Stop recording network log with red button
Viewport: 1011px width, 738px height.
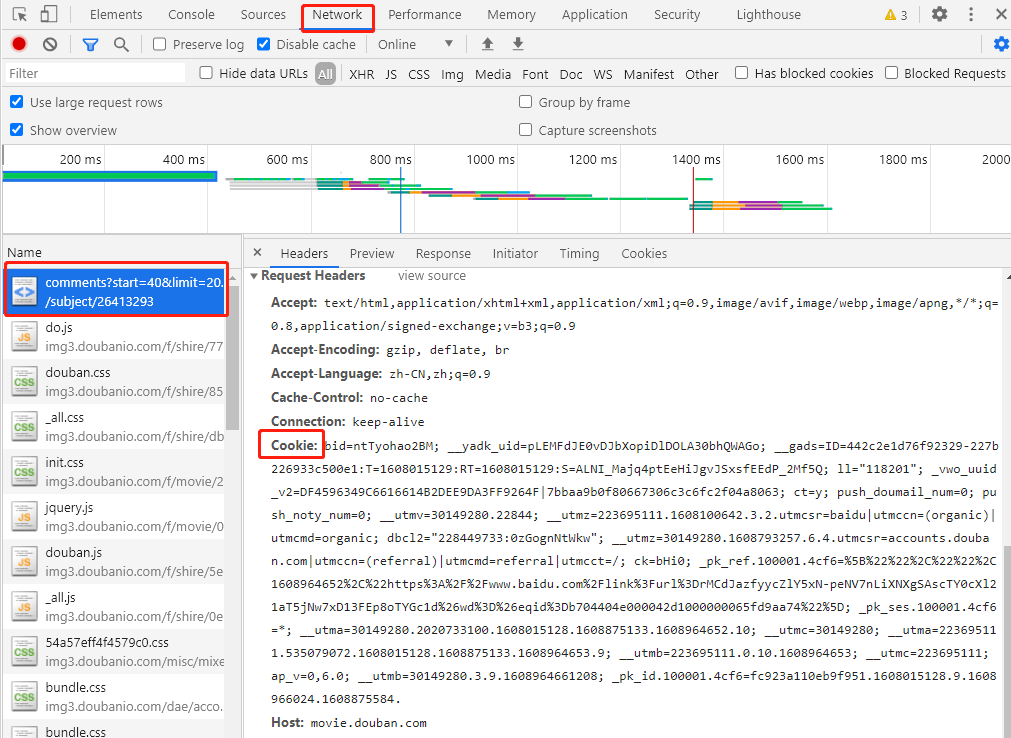(18, 44)
